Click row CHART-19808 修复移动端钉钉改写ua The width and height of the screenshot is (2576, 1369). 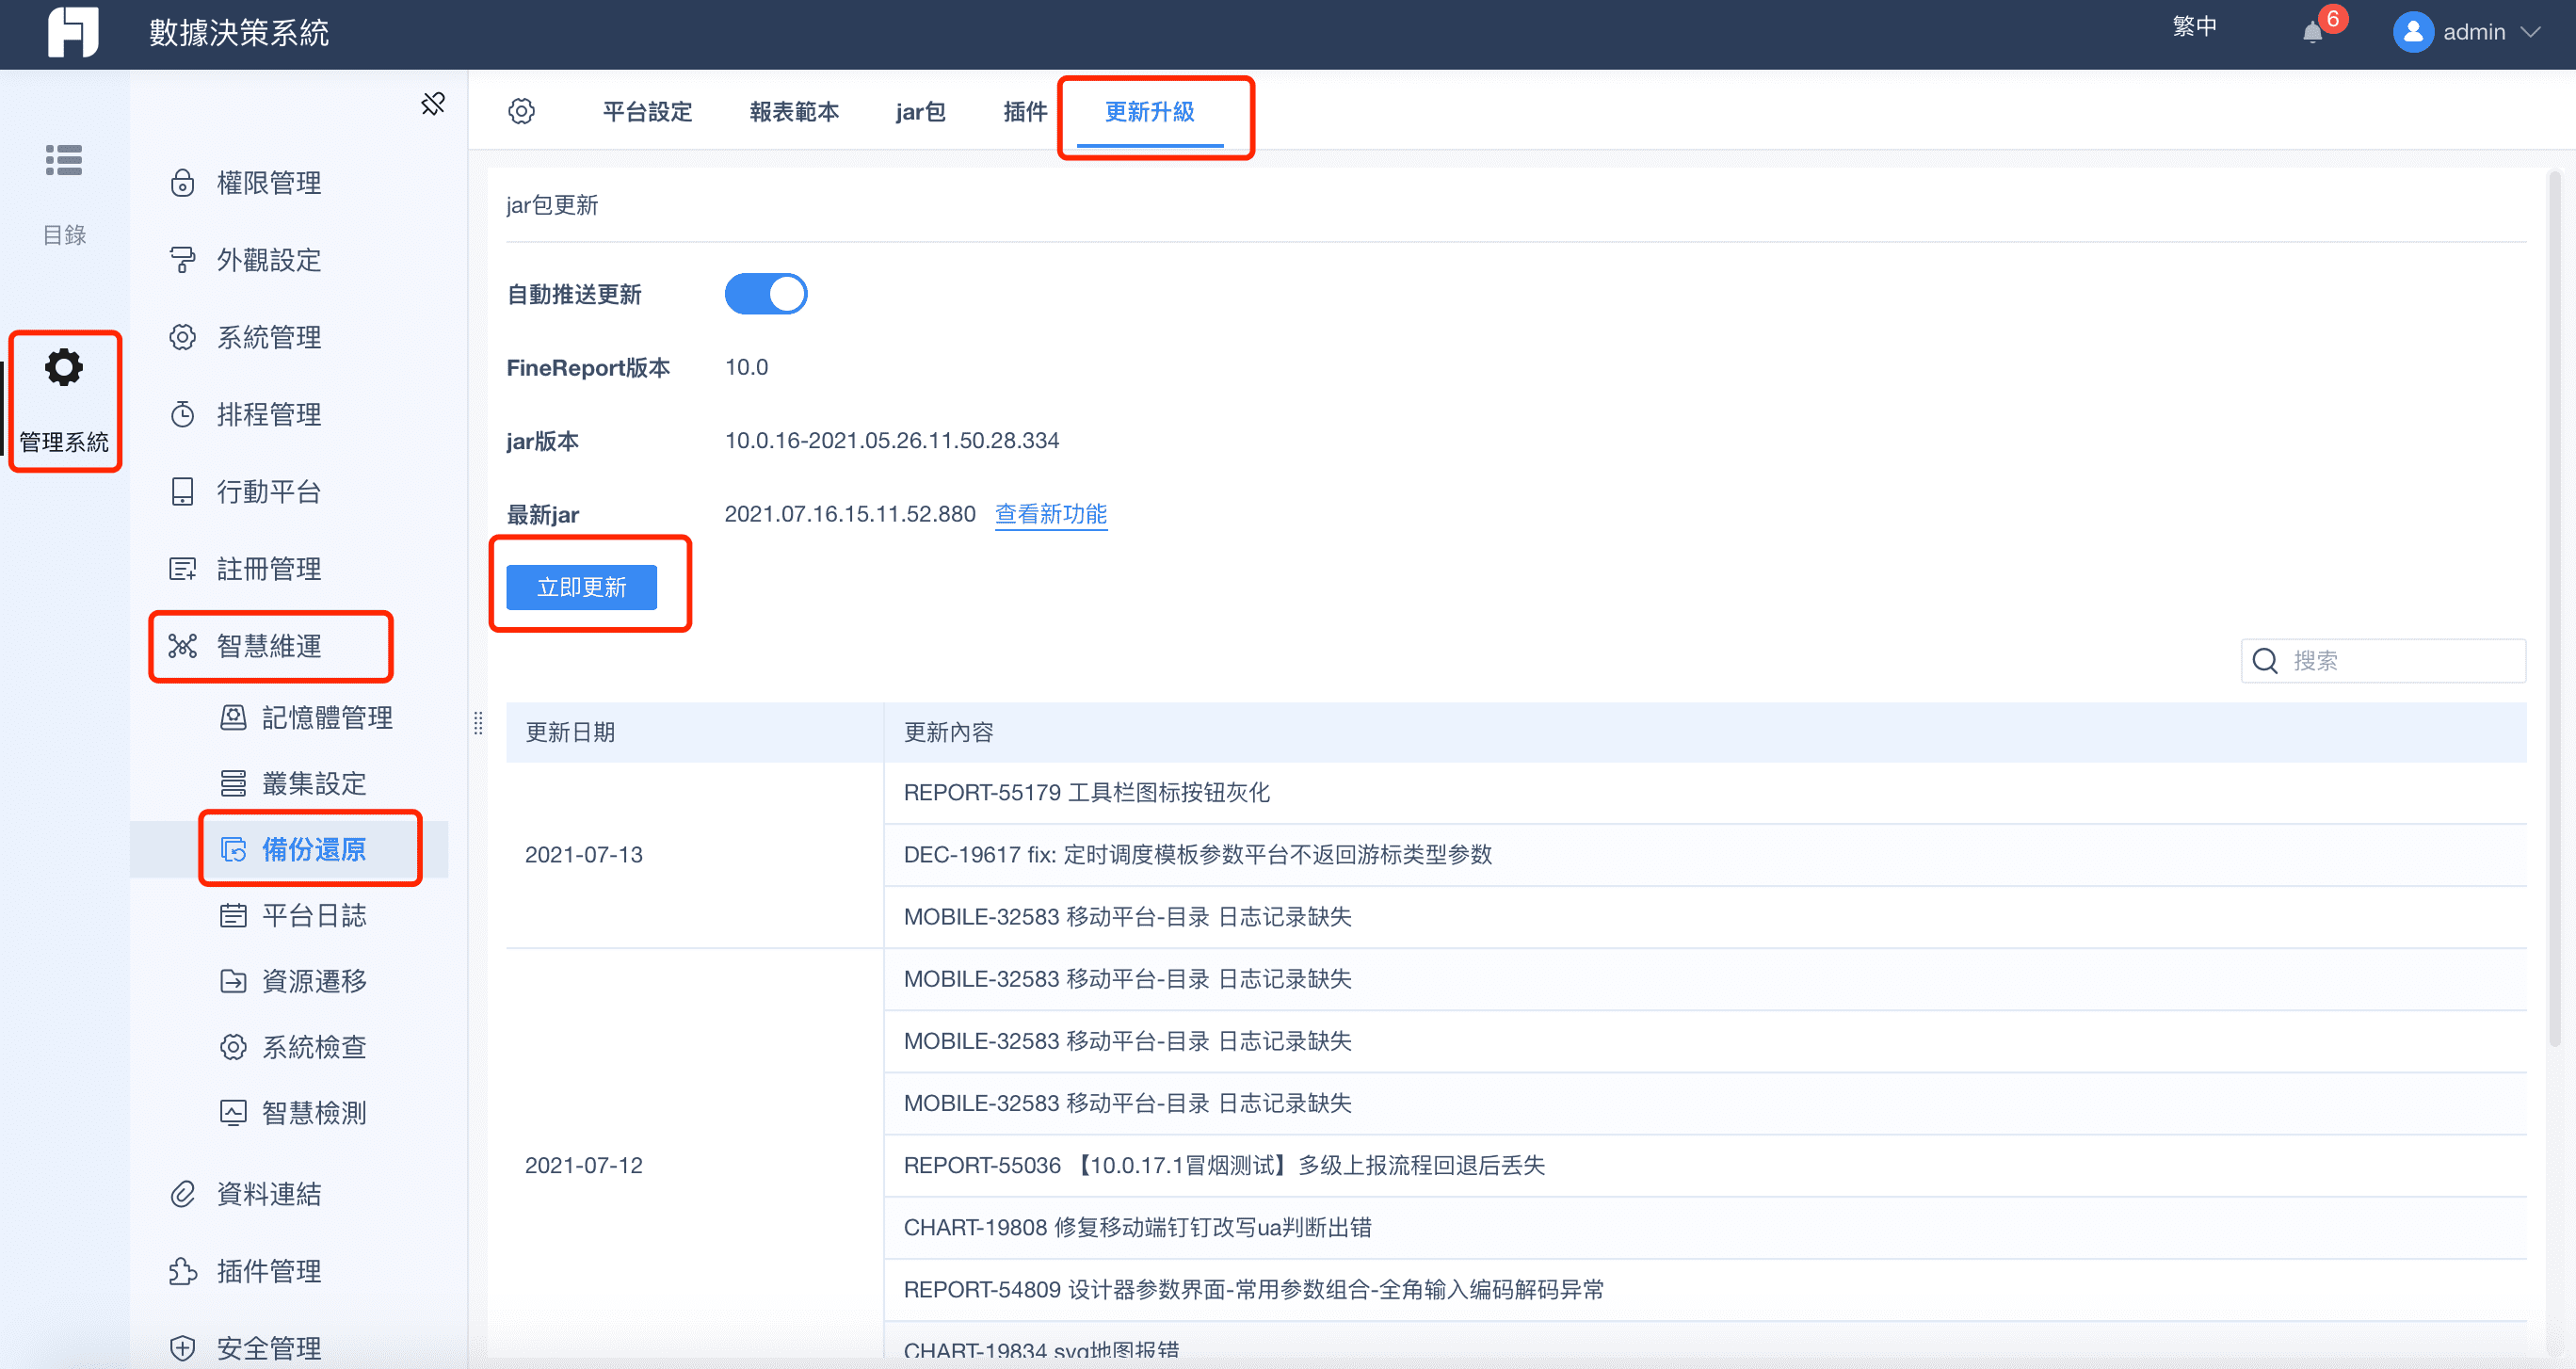(1705, 1227)
